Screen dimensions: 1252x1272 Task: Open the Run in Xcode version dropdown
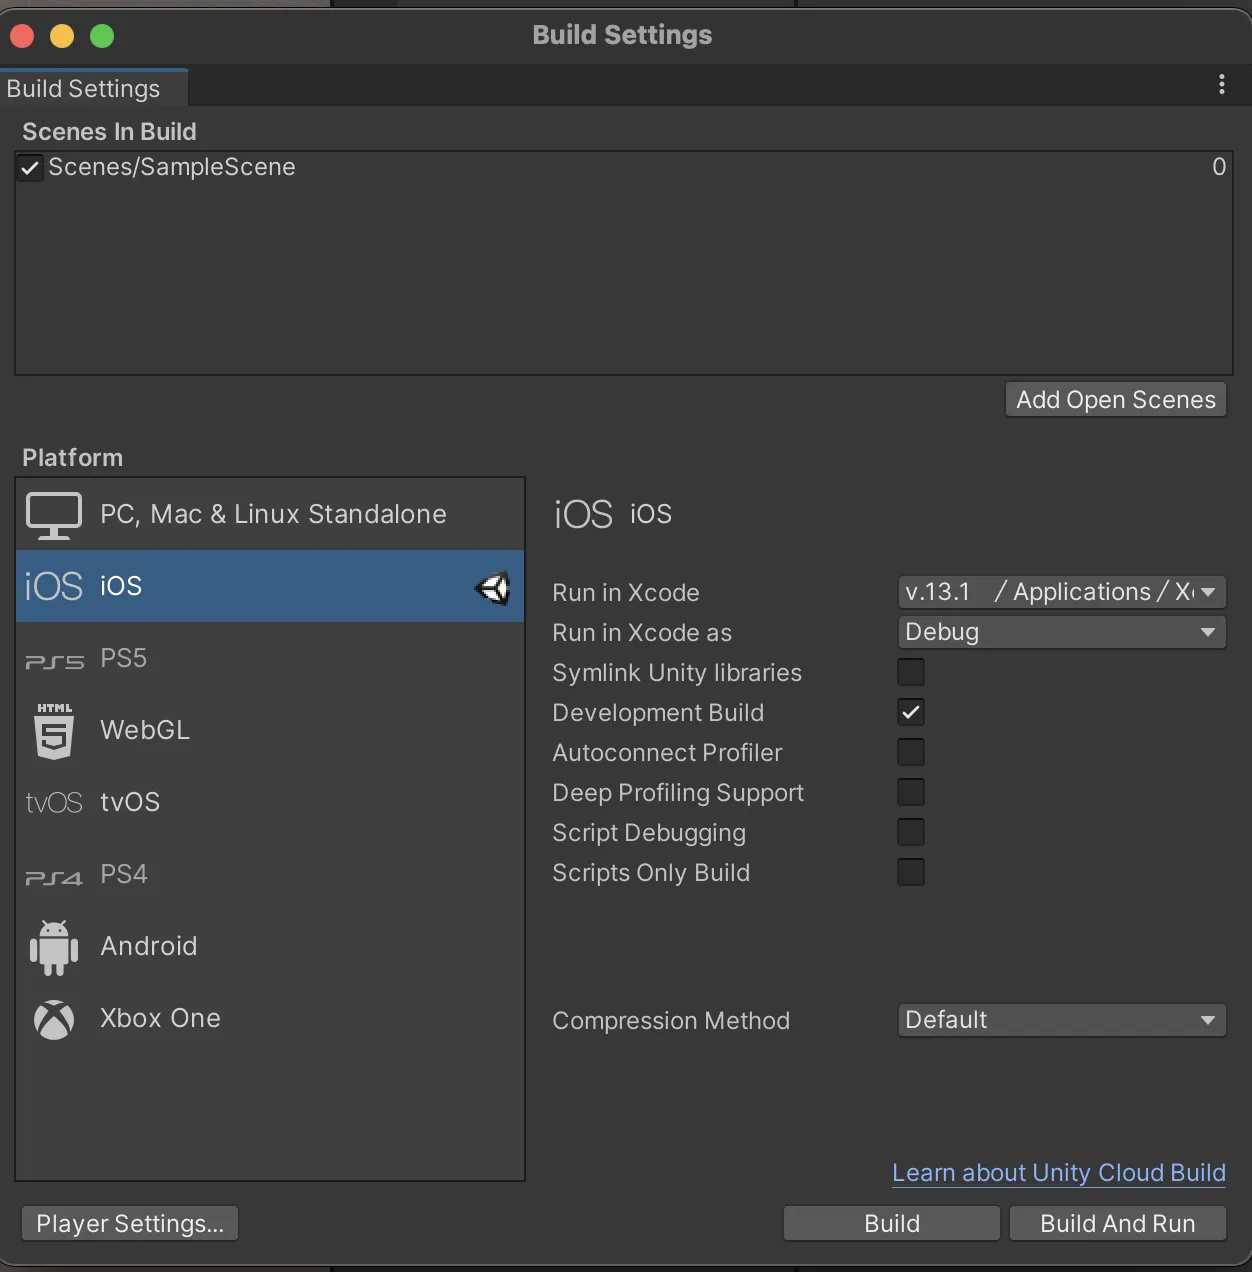coord(1061,592)
